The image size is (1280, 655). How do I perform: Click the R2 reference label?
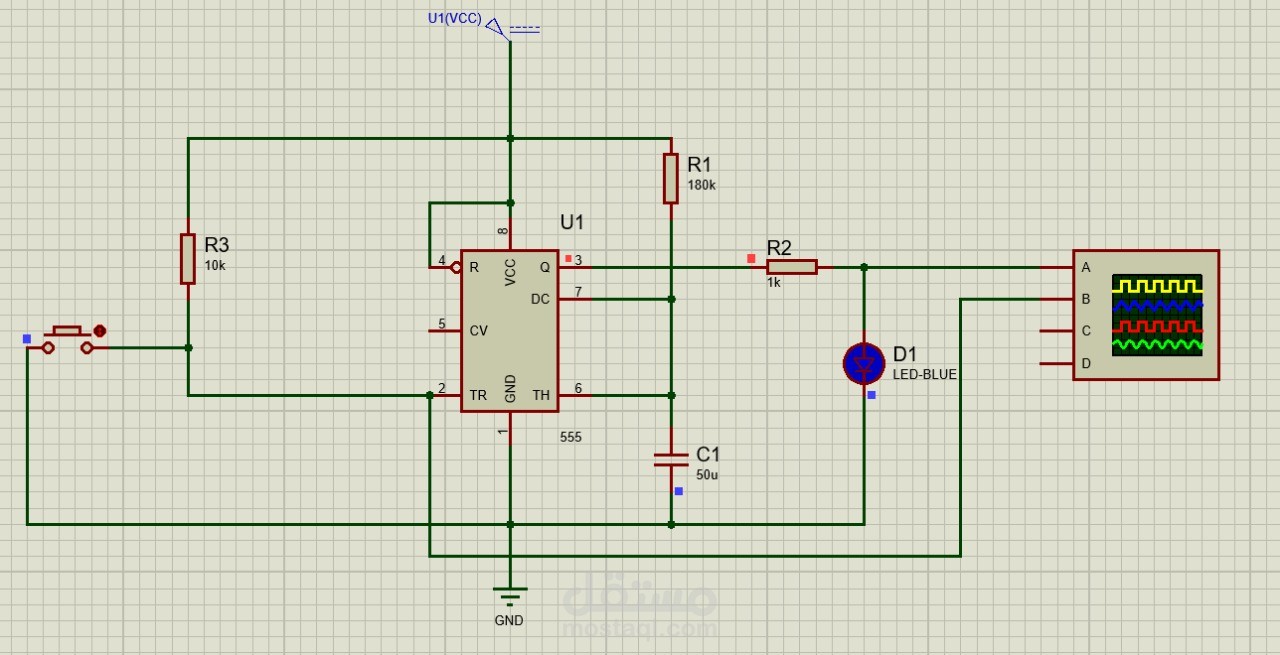779,248
